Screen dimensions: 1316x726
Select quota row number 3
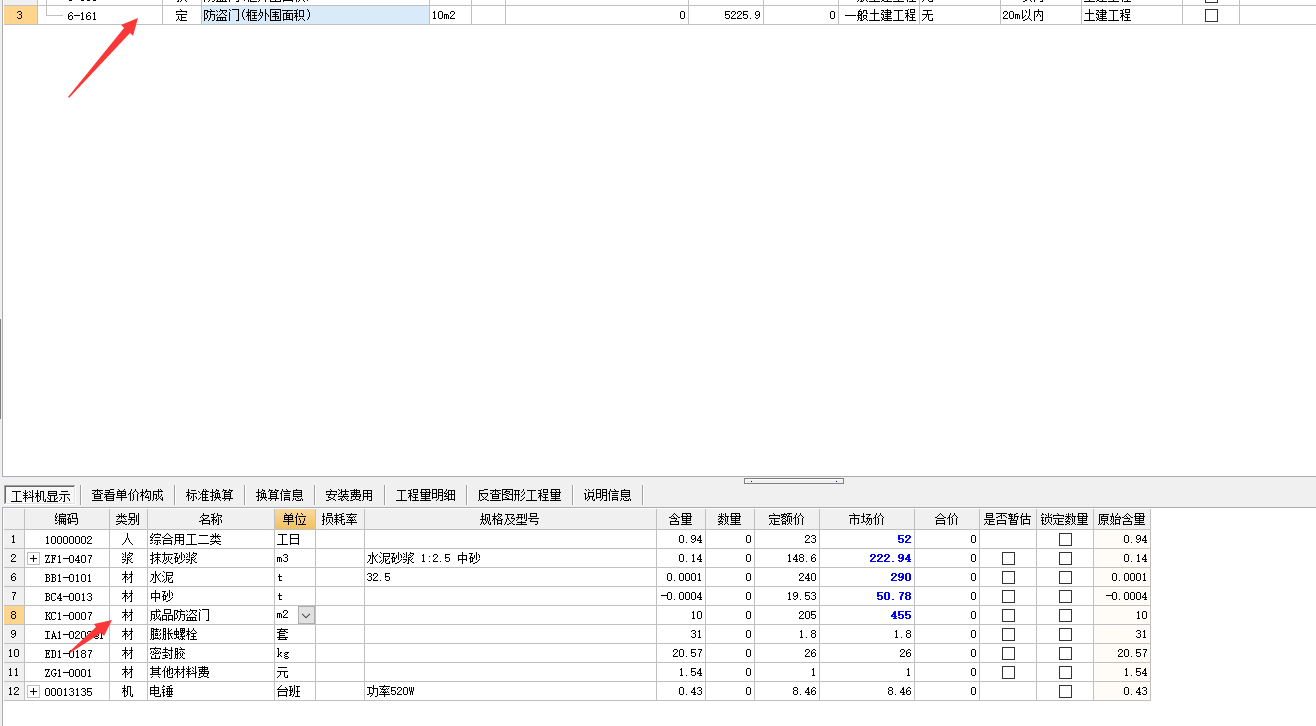tap(20, 16)
